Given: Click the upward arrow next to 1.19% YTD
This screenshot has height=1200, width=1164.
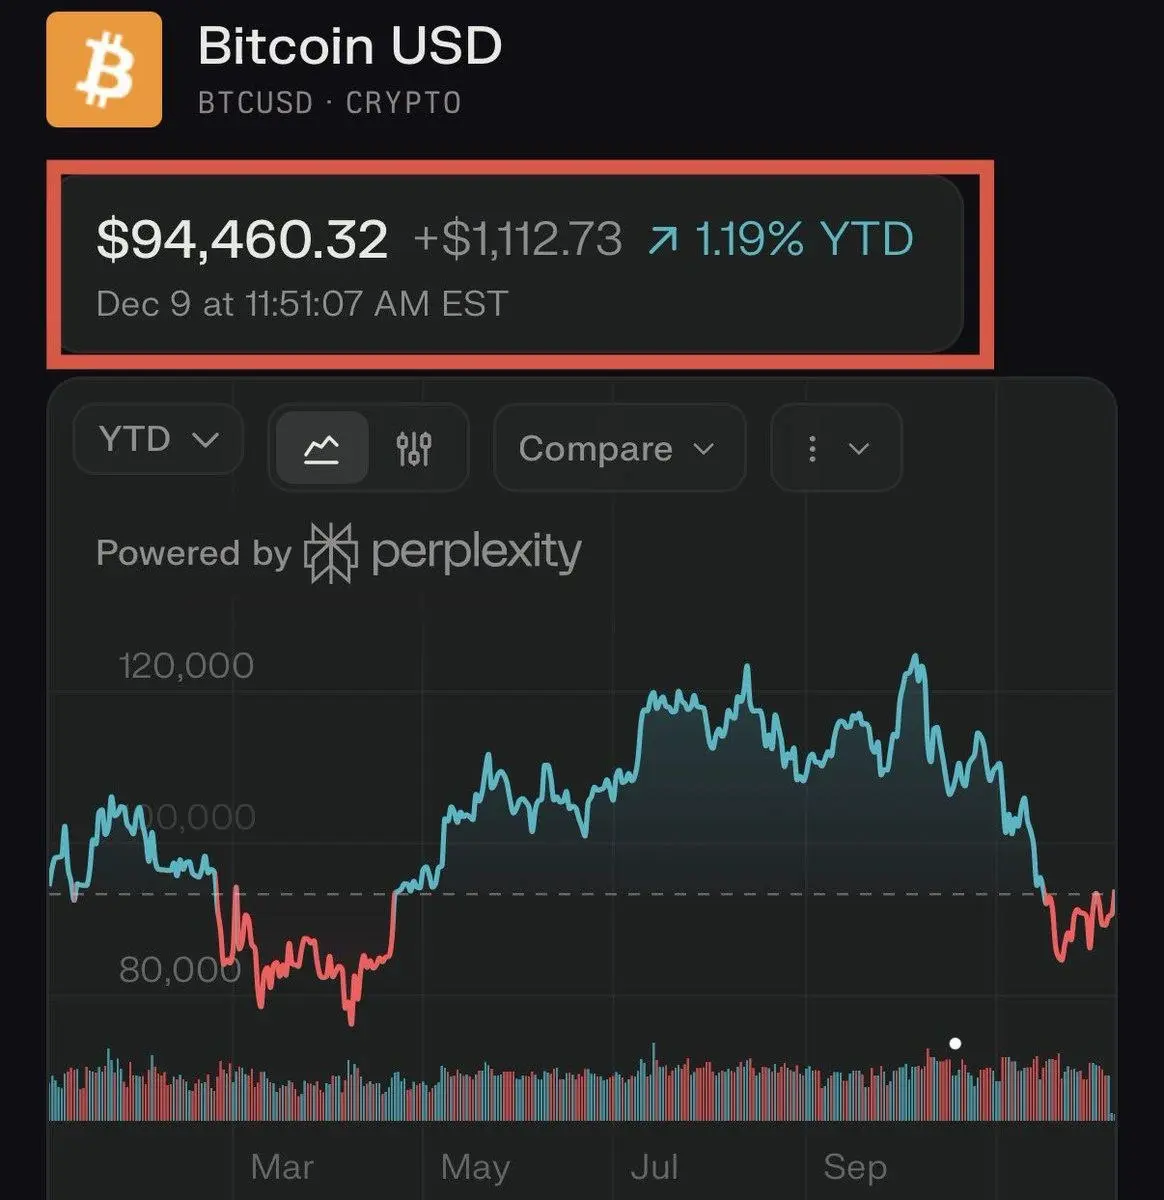Looking at the screenshot, I should click(x=662, y=240).
